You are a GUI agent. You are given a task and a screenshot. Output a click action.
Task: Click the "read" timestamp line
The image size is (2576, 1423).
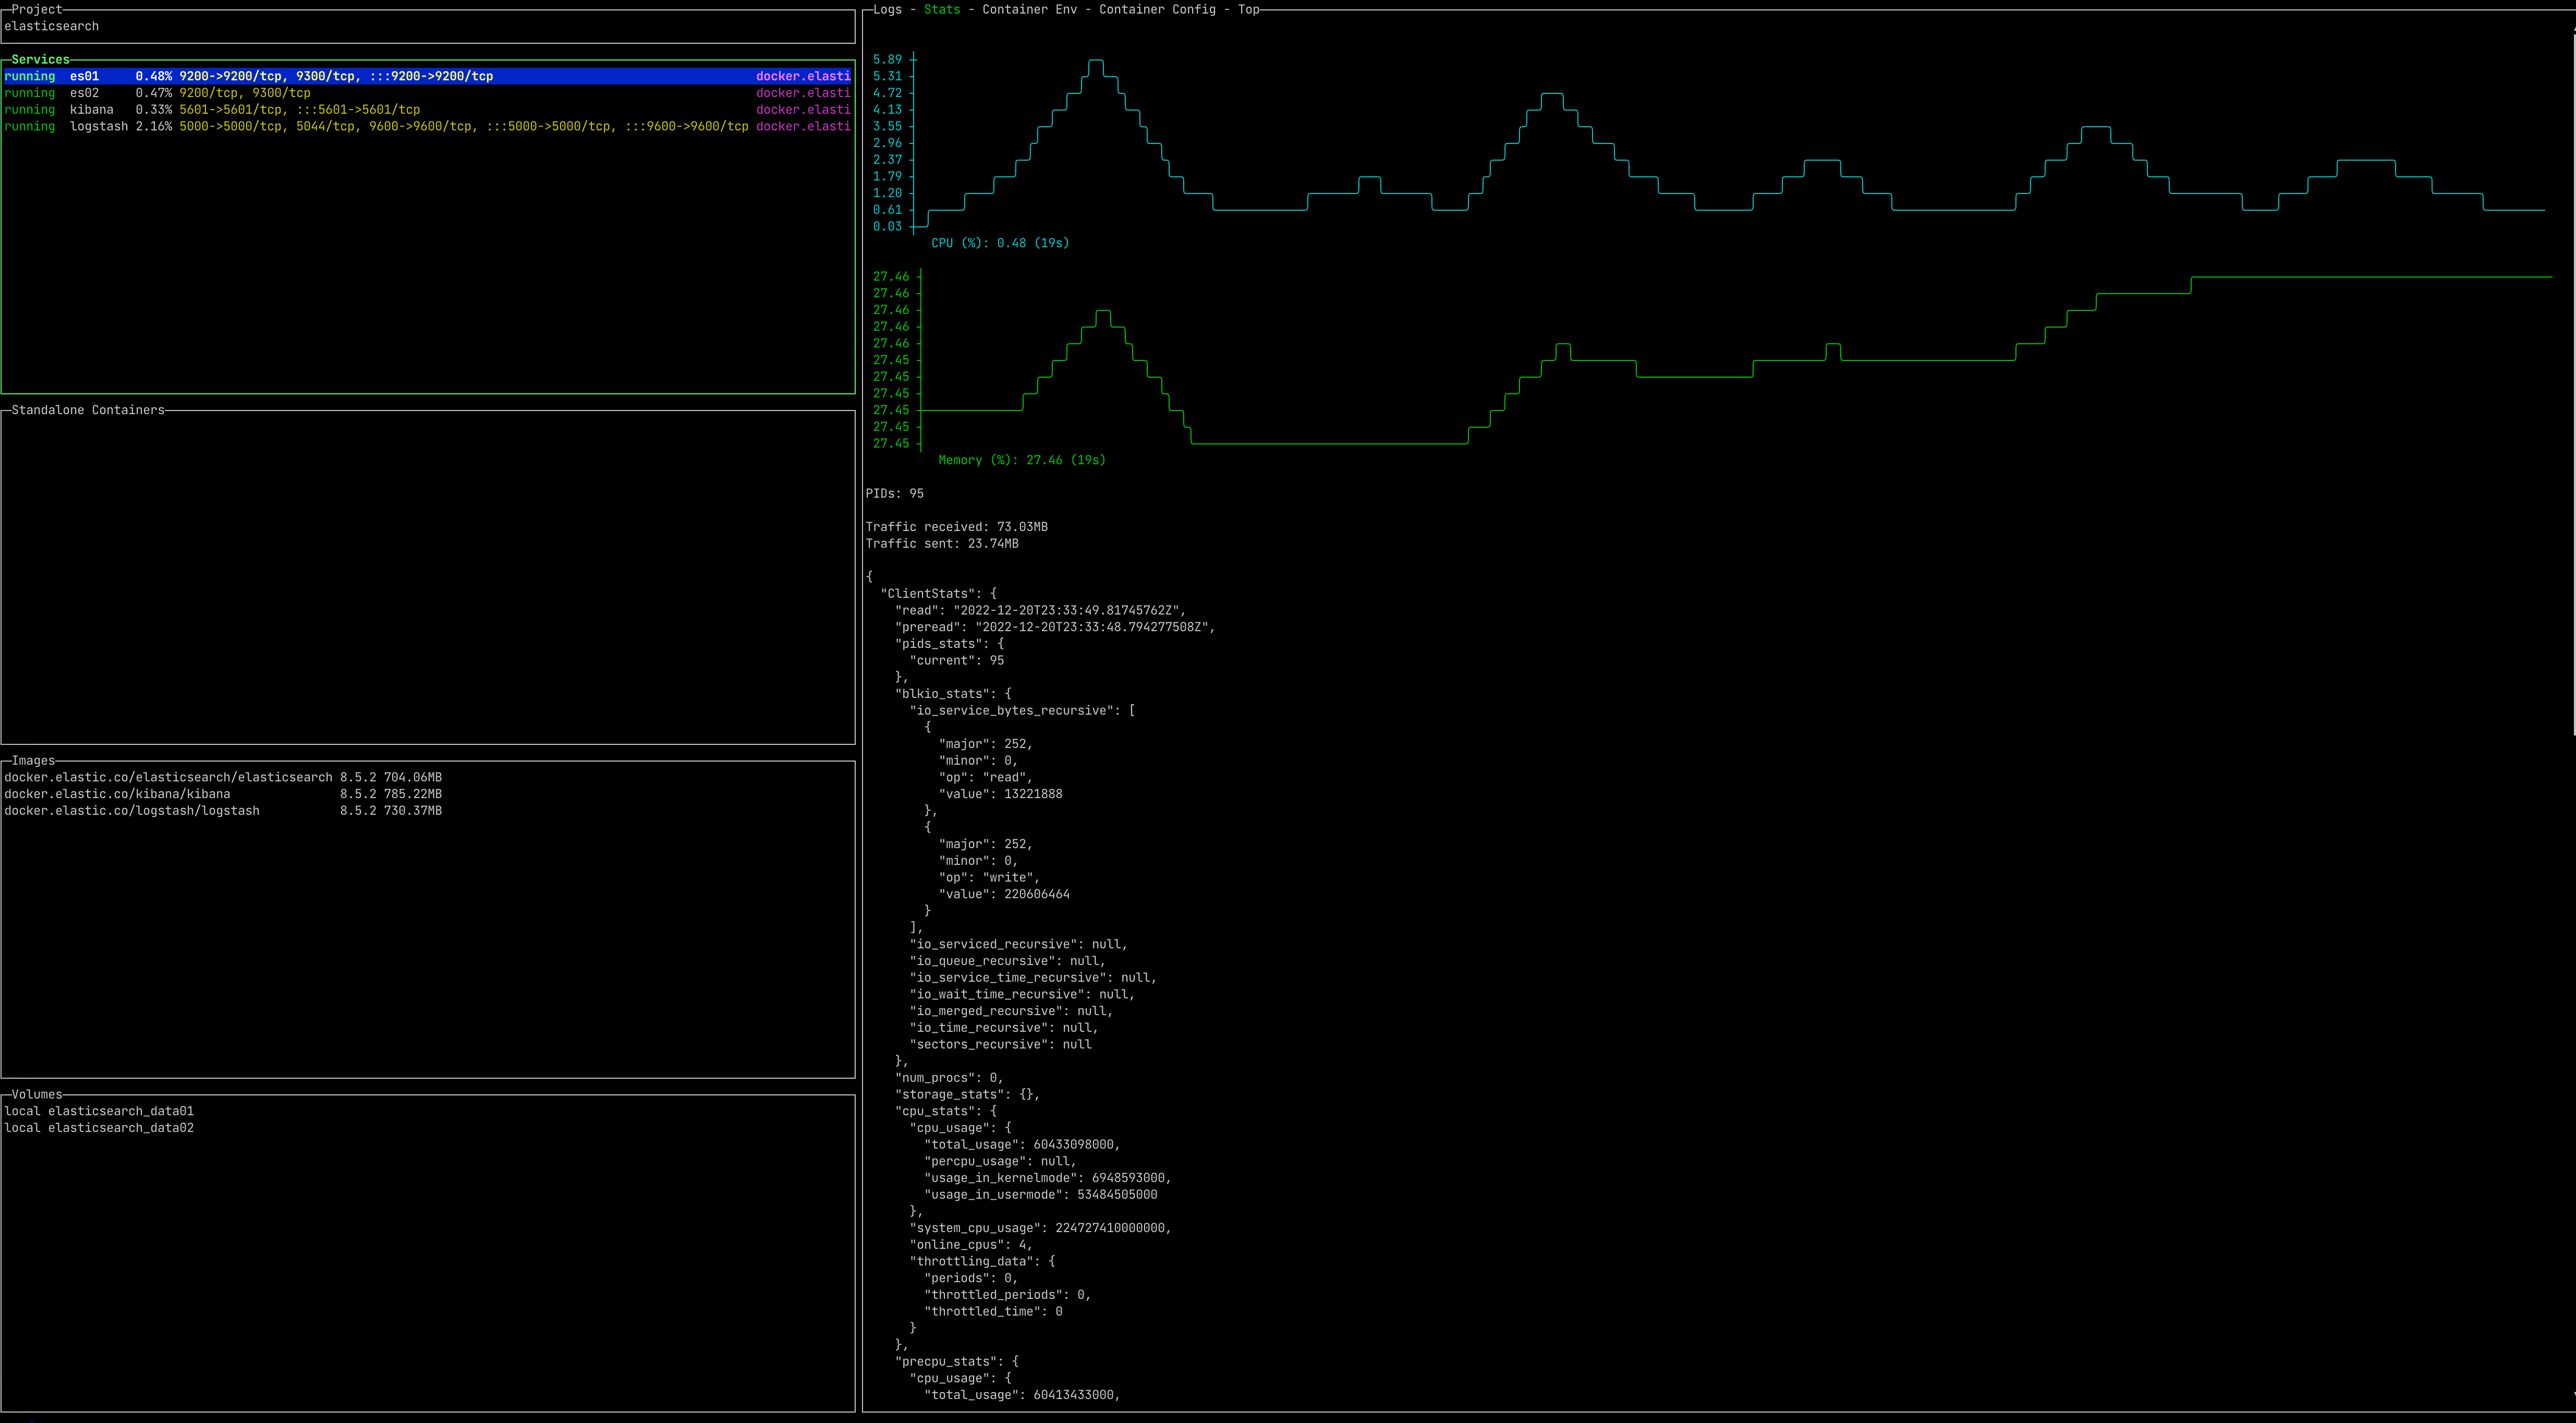(x=1041, y=610)
